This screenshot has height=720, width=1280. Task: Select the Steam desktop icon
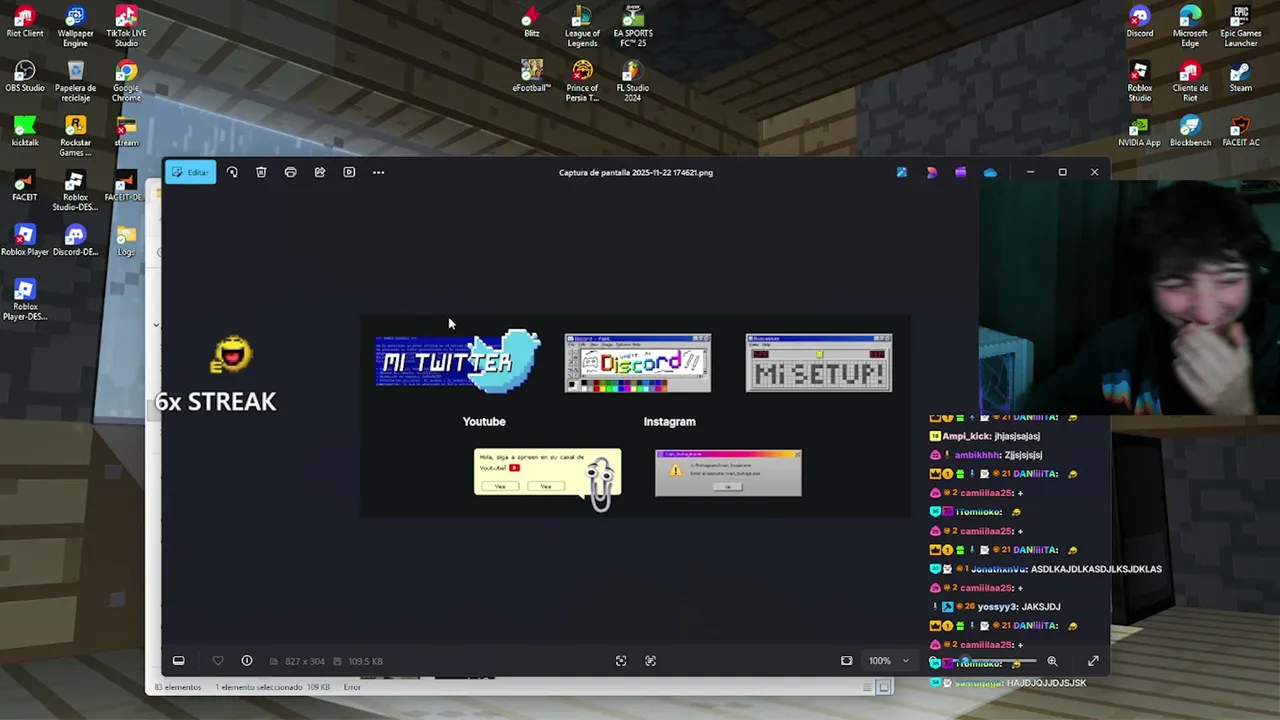(1241, 77)
